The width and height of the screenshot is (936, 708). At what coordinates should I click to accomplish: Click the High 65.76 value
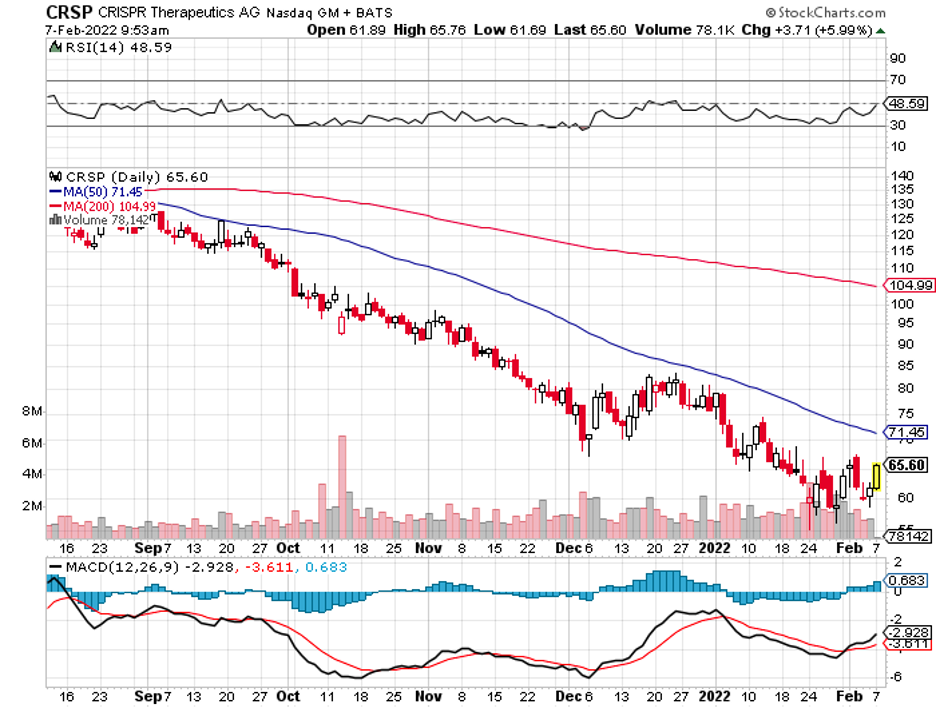click(429, 30)
